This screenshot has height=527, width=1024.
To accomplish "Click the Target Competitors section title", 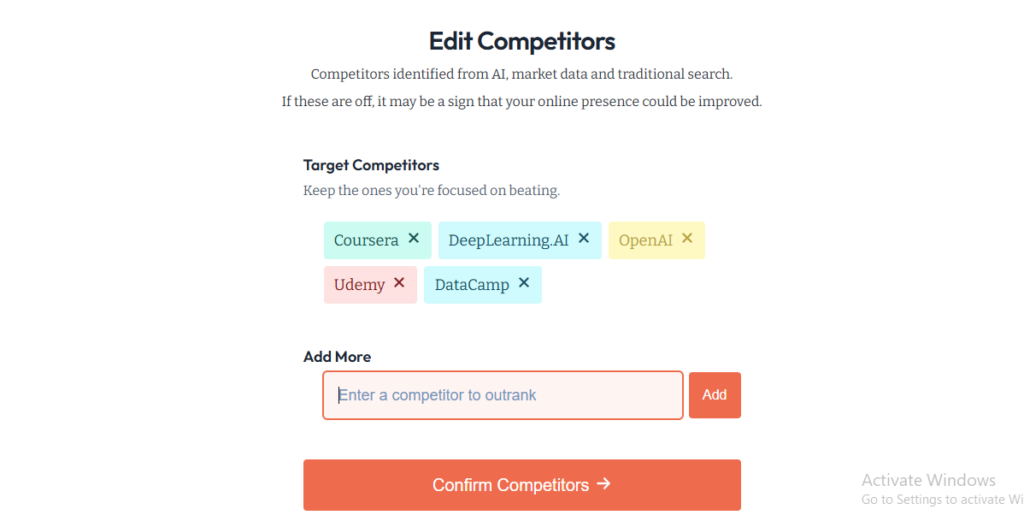I will pyautogui.click(x=371, y=165).
